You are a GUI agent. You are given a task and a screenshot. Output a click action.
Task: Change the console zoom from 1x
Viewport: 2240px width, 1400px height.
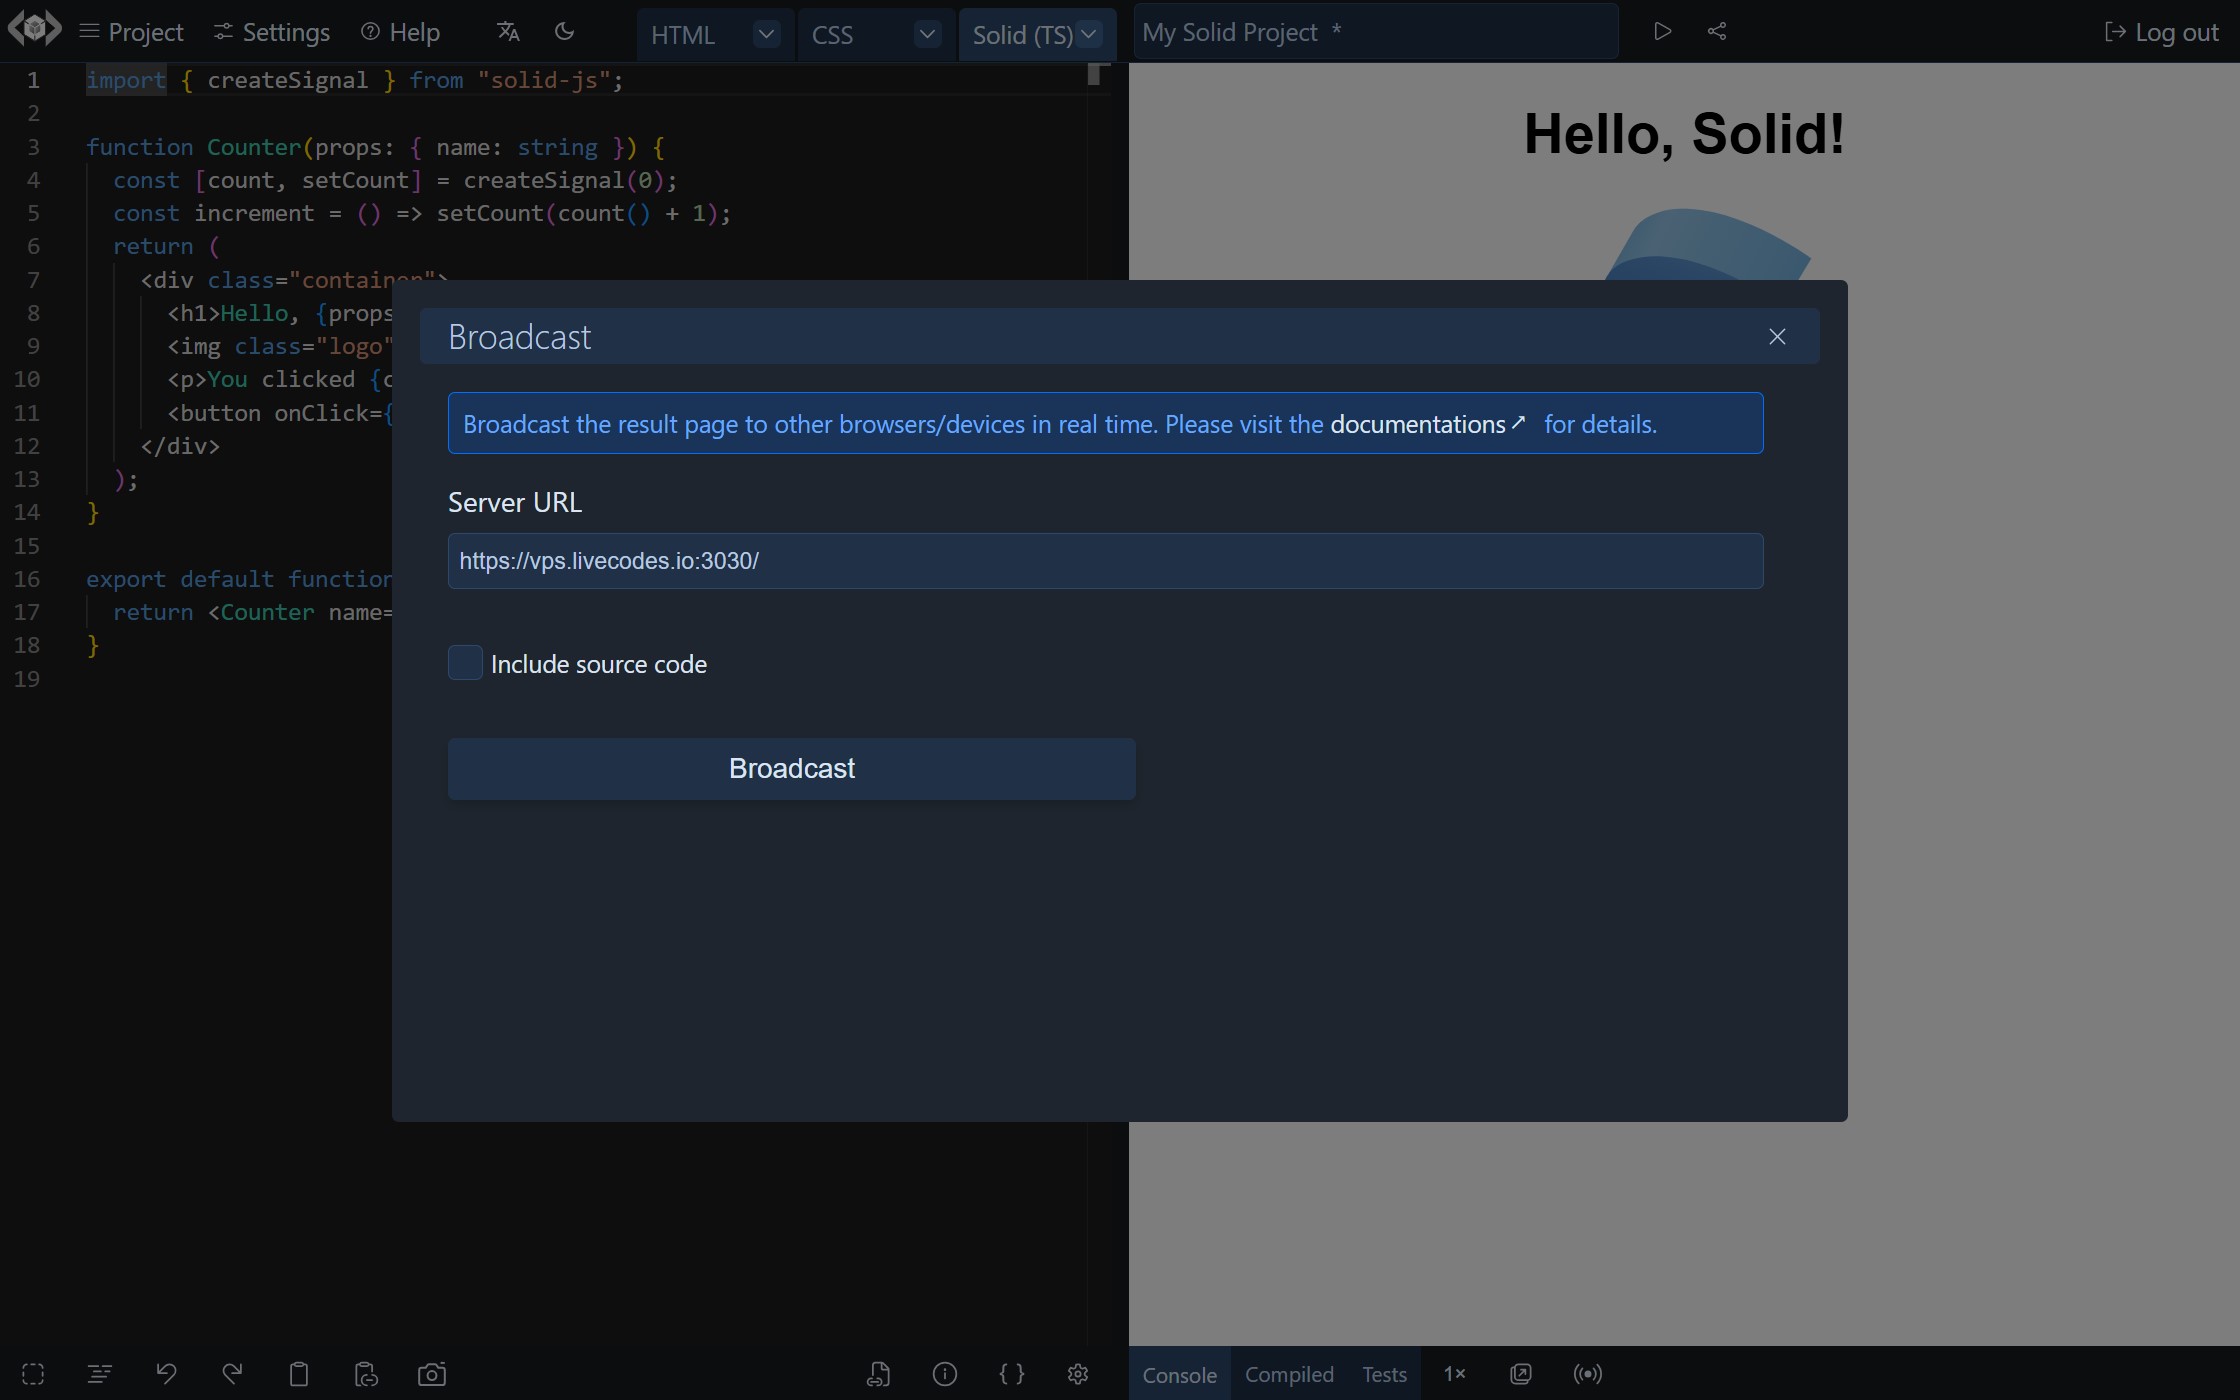click(x=1455, y=1374)
